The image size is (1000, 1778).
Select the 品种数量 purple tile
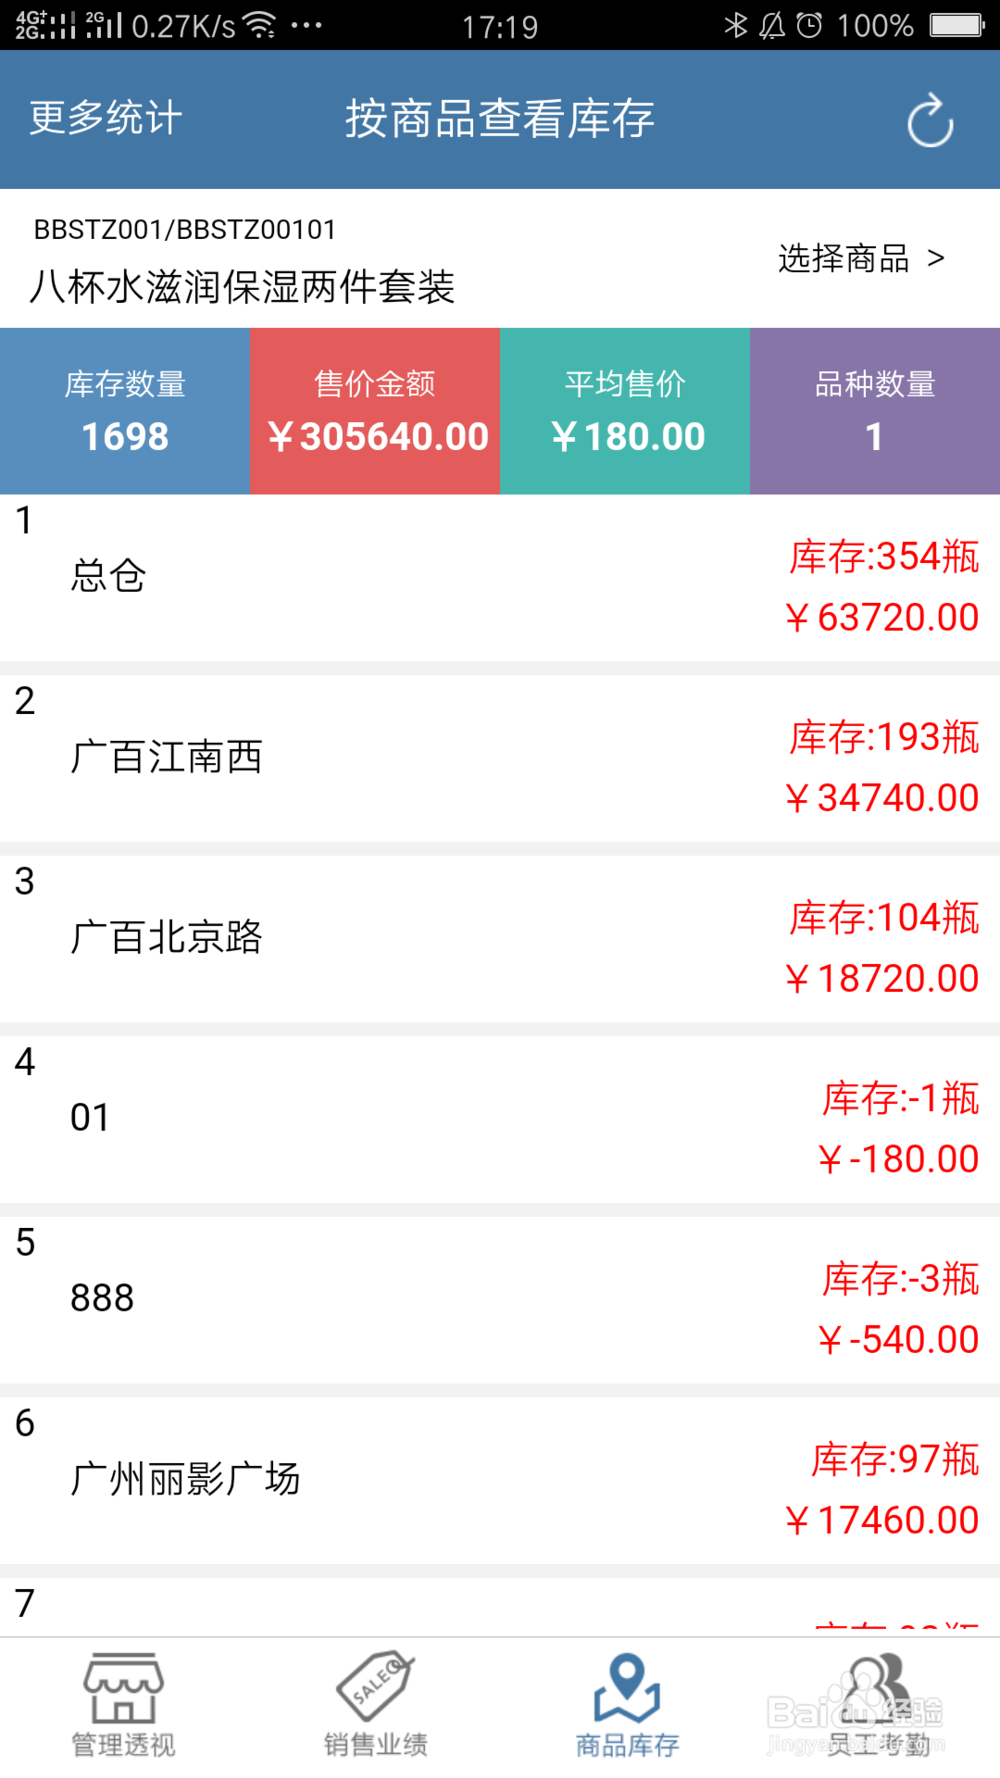click(x=875, y=411)
